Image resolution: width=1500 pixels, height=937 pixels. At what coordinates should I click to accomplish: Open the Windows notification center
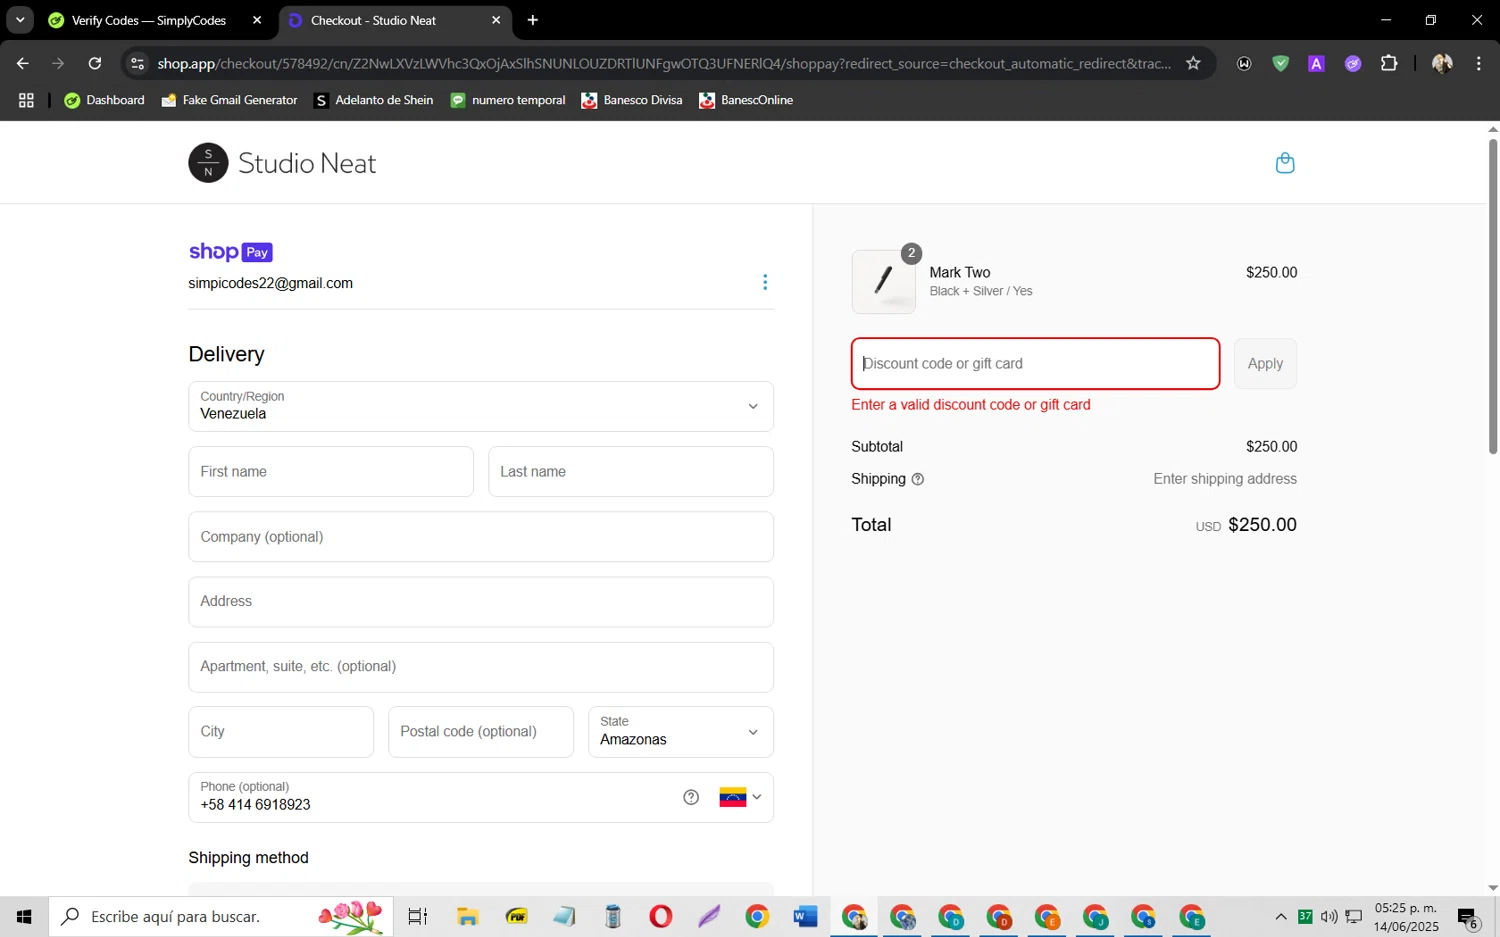tap(1468, 917)
